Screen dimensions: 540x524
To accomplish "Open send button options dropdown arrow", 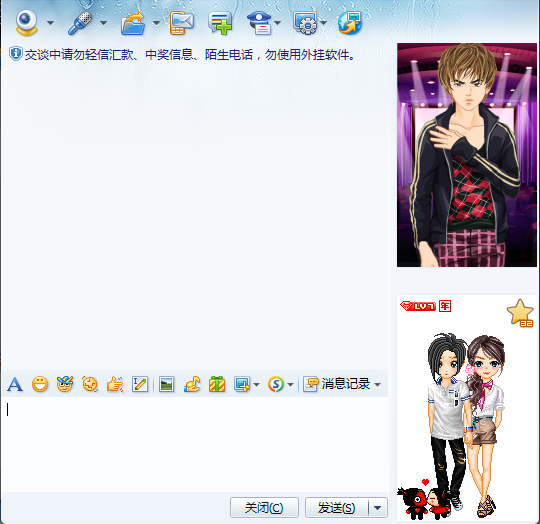I will (378, 507).
